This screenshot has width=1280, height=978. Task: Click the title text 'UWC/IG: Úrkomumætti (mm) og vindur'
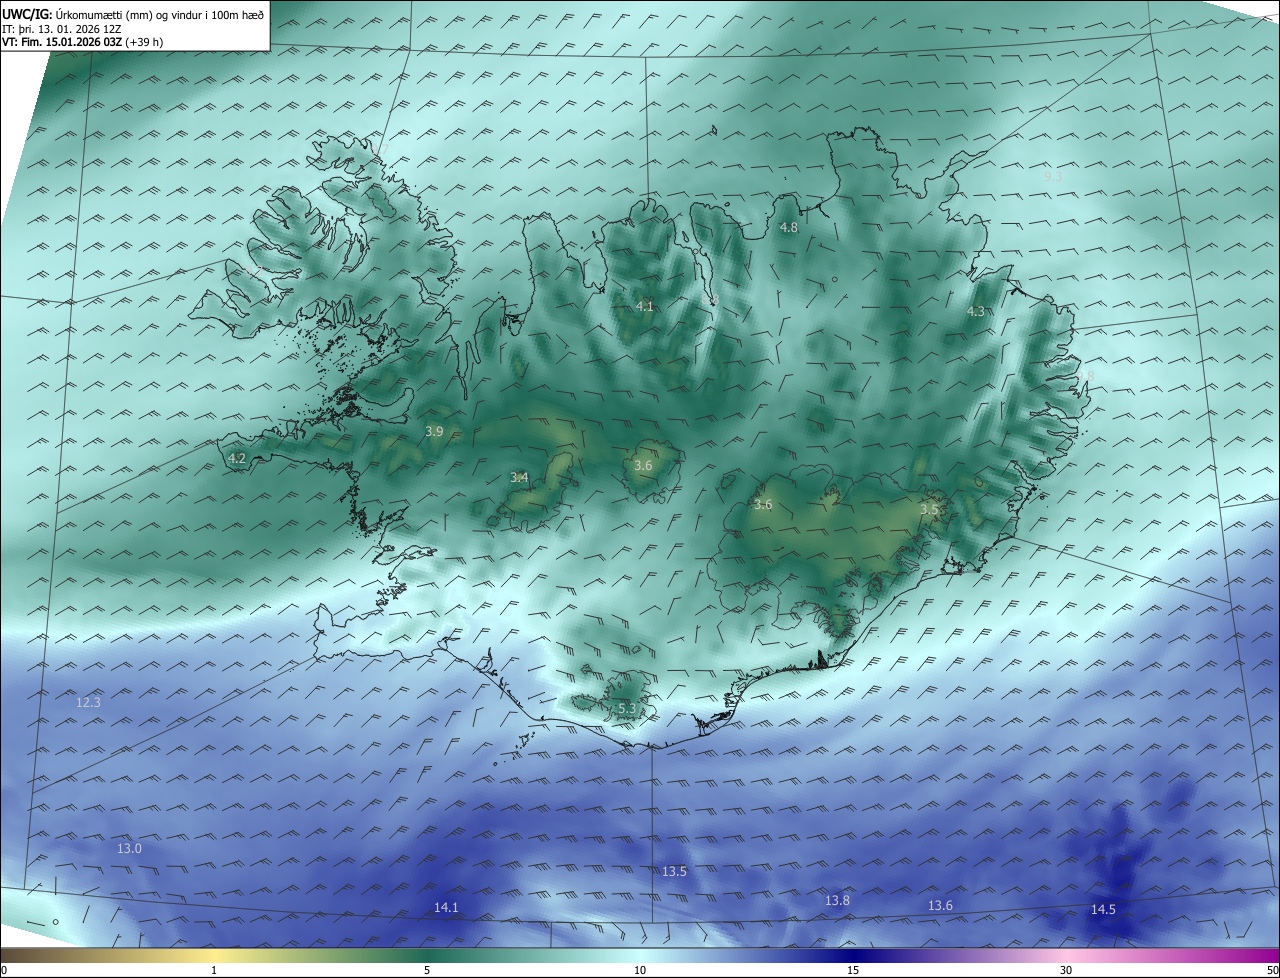point(103,14)
